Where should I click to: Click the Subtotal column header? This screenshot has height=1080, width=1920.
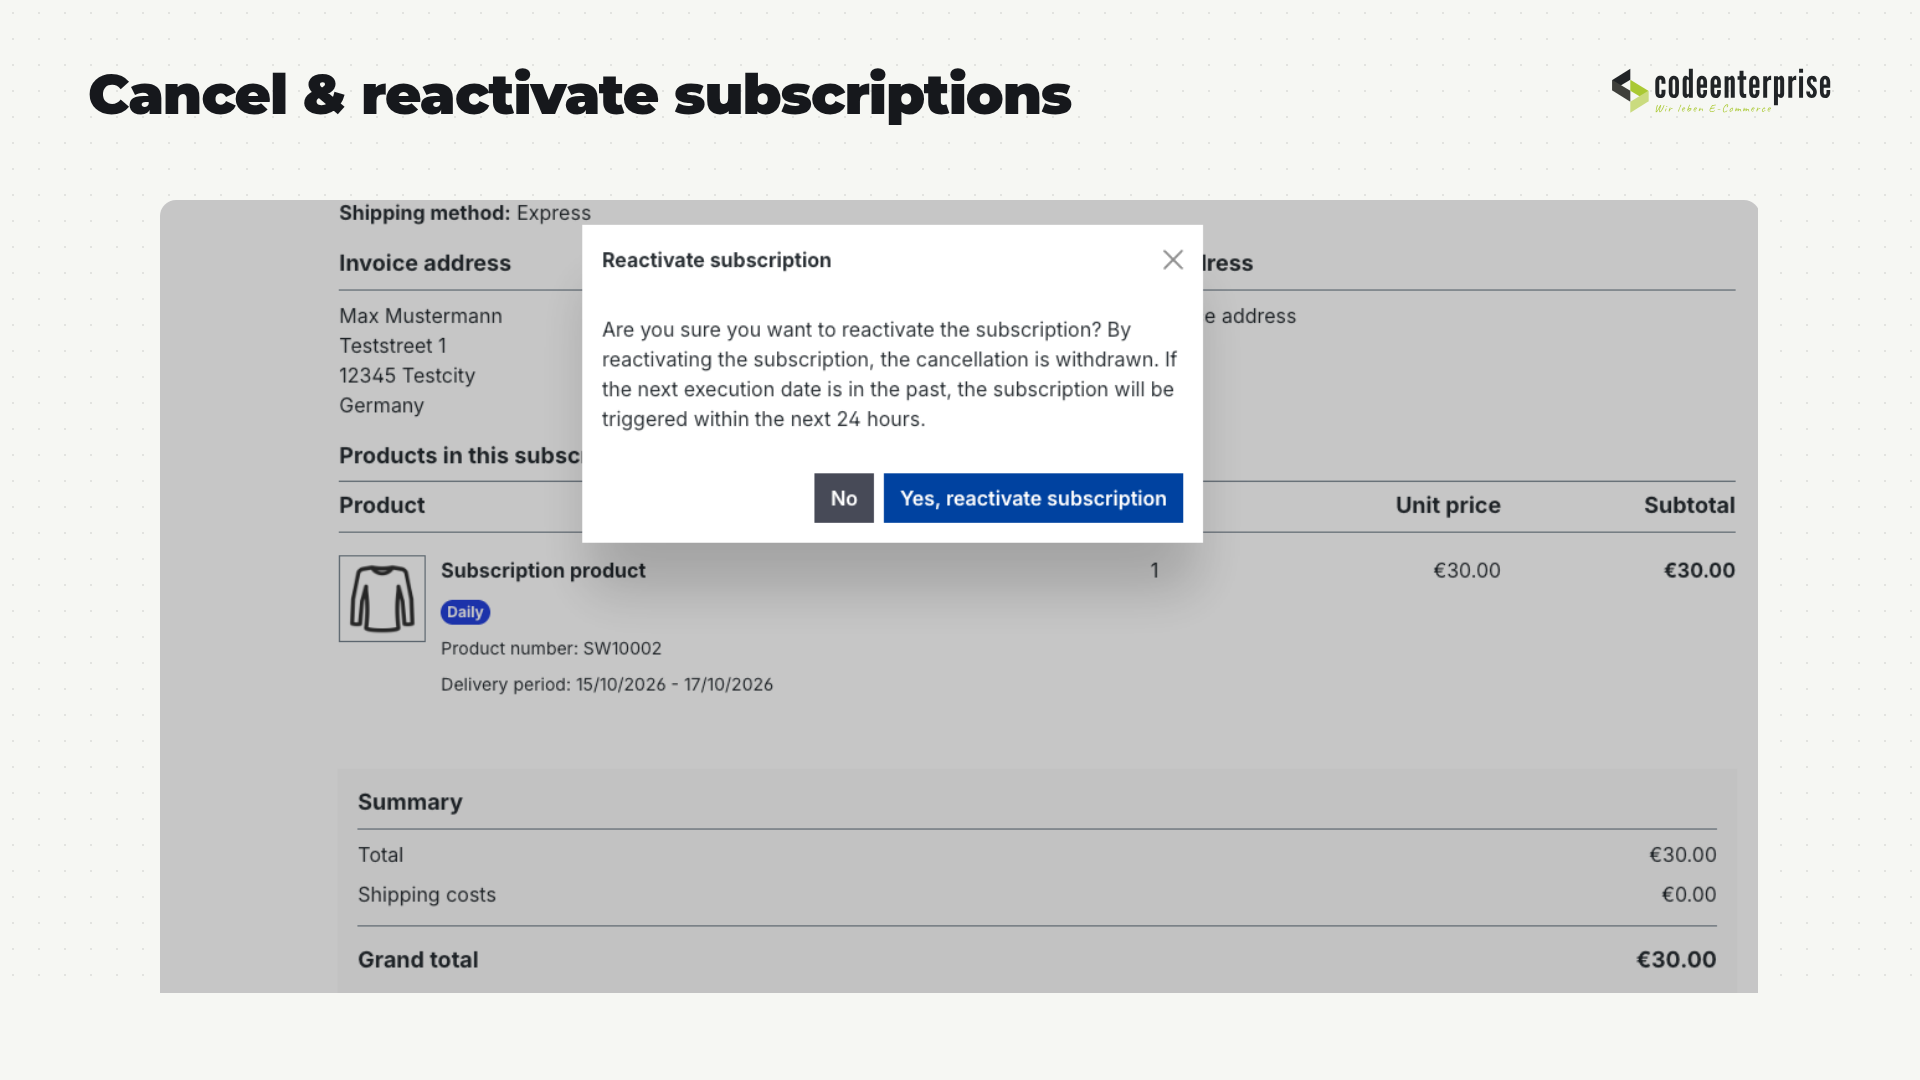point(1689,505)
